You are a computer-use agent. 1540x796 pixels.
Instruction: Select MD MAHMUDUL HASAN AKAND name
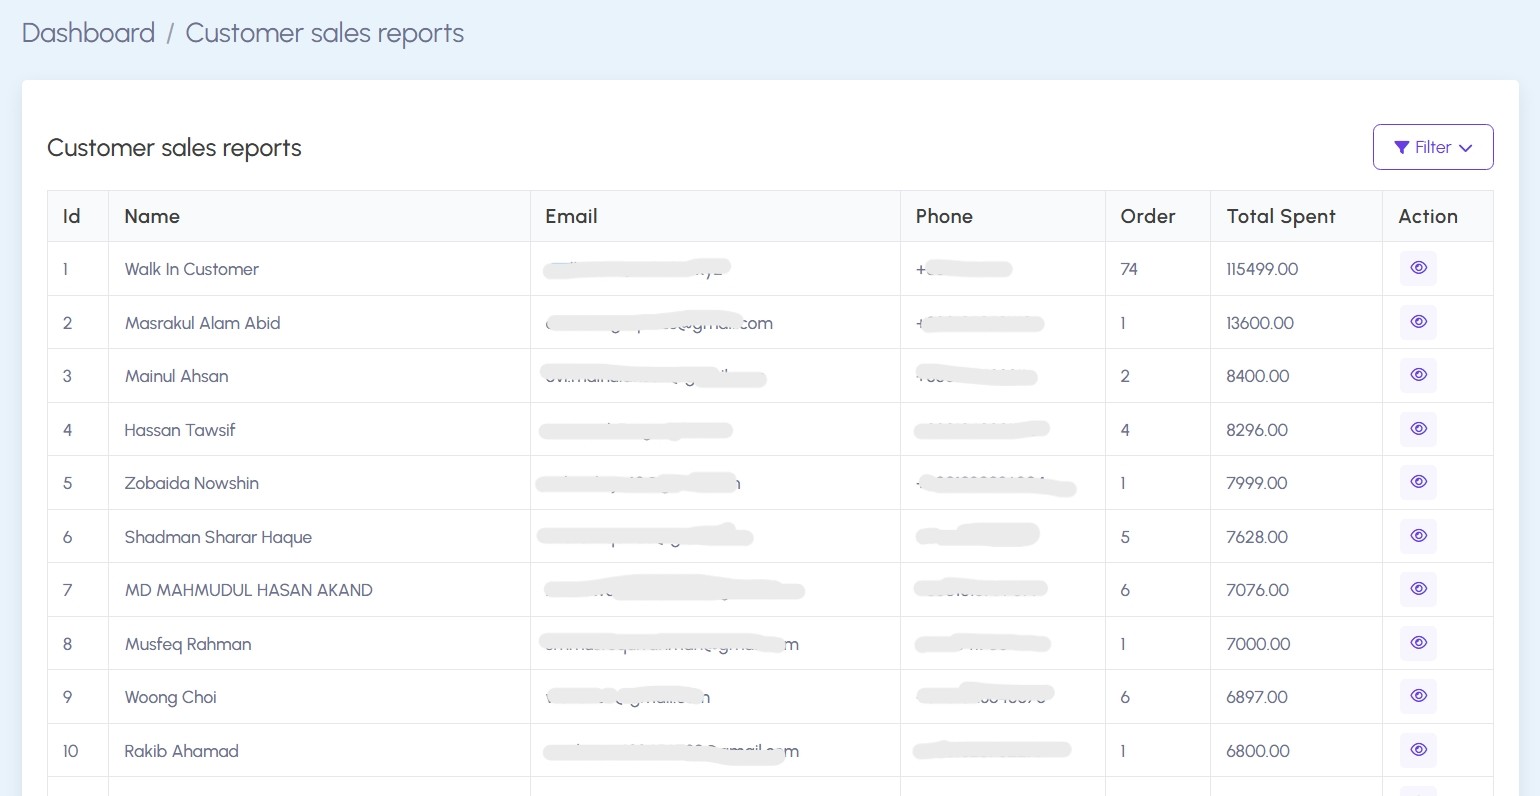click(249, 590)
